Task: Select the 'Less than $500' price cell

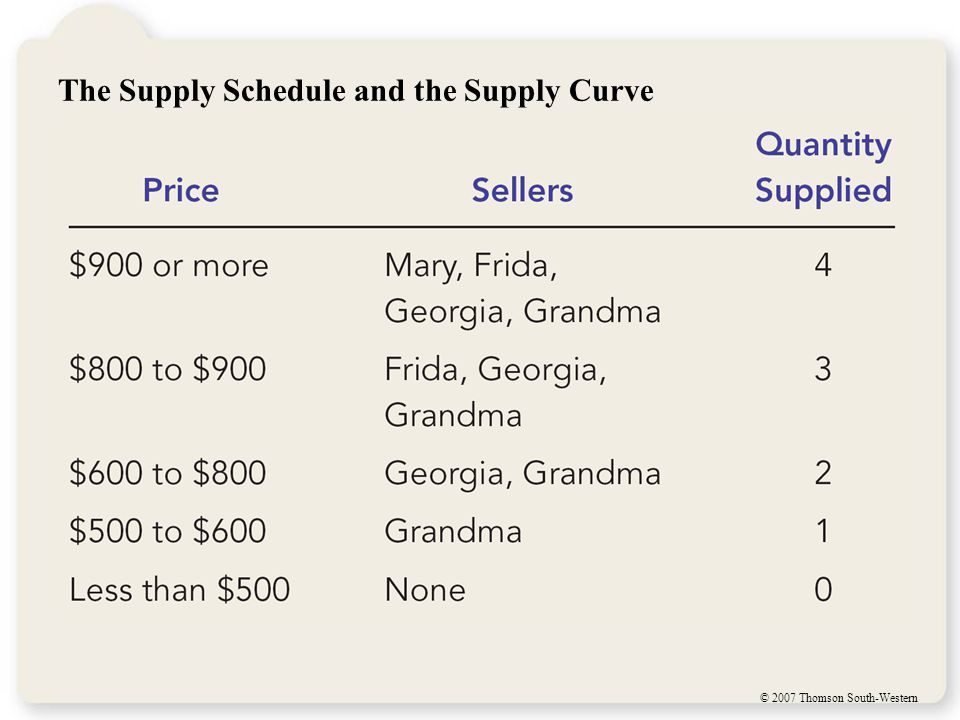Action: click(x=179, y=590)
